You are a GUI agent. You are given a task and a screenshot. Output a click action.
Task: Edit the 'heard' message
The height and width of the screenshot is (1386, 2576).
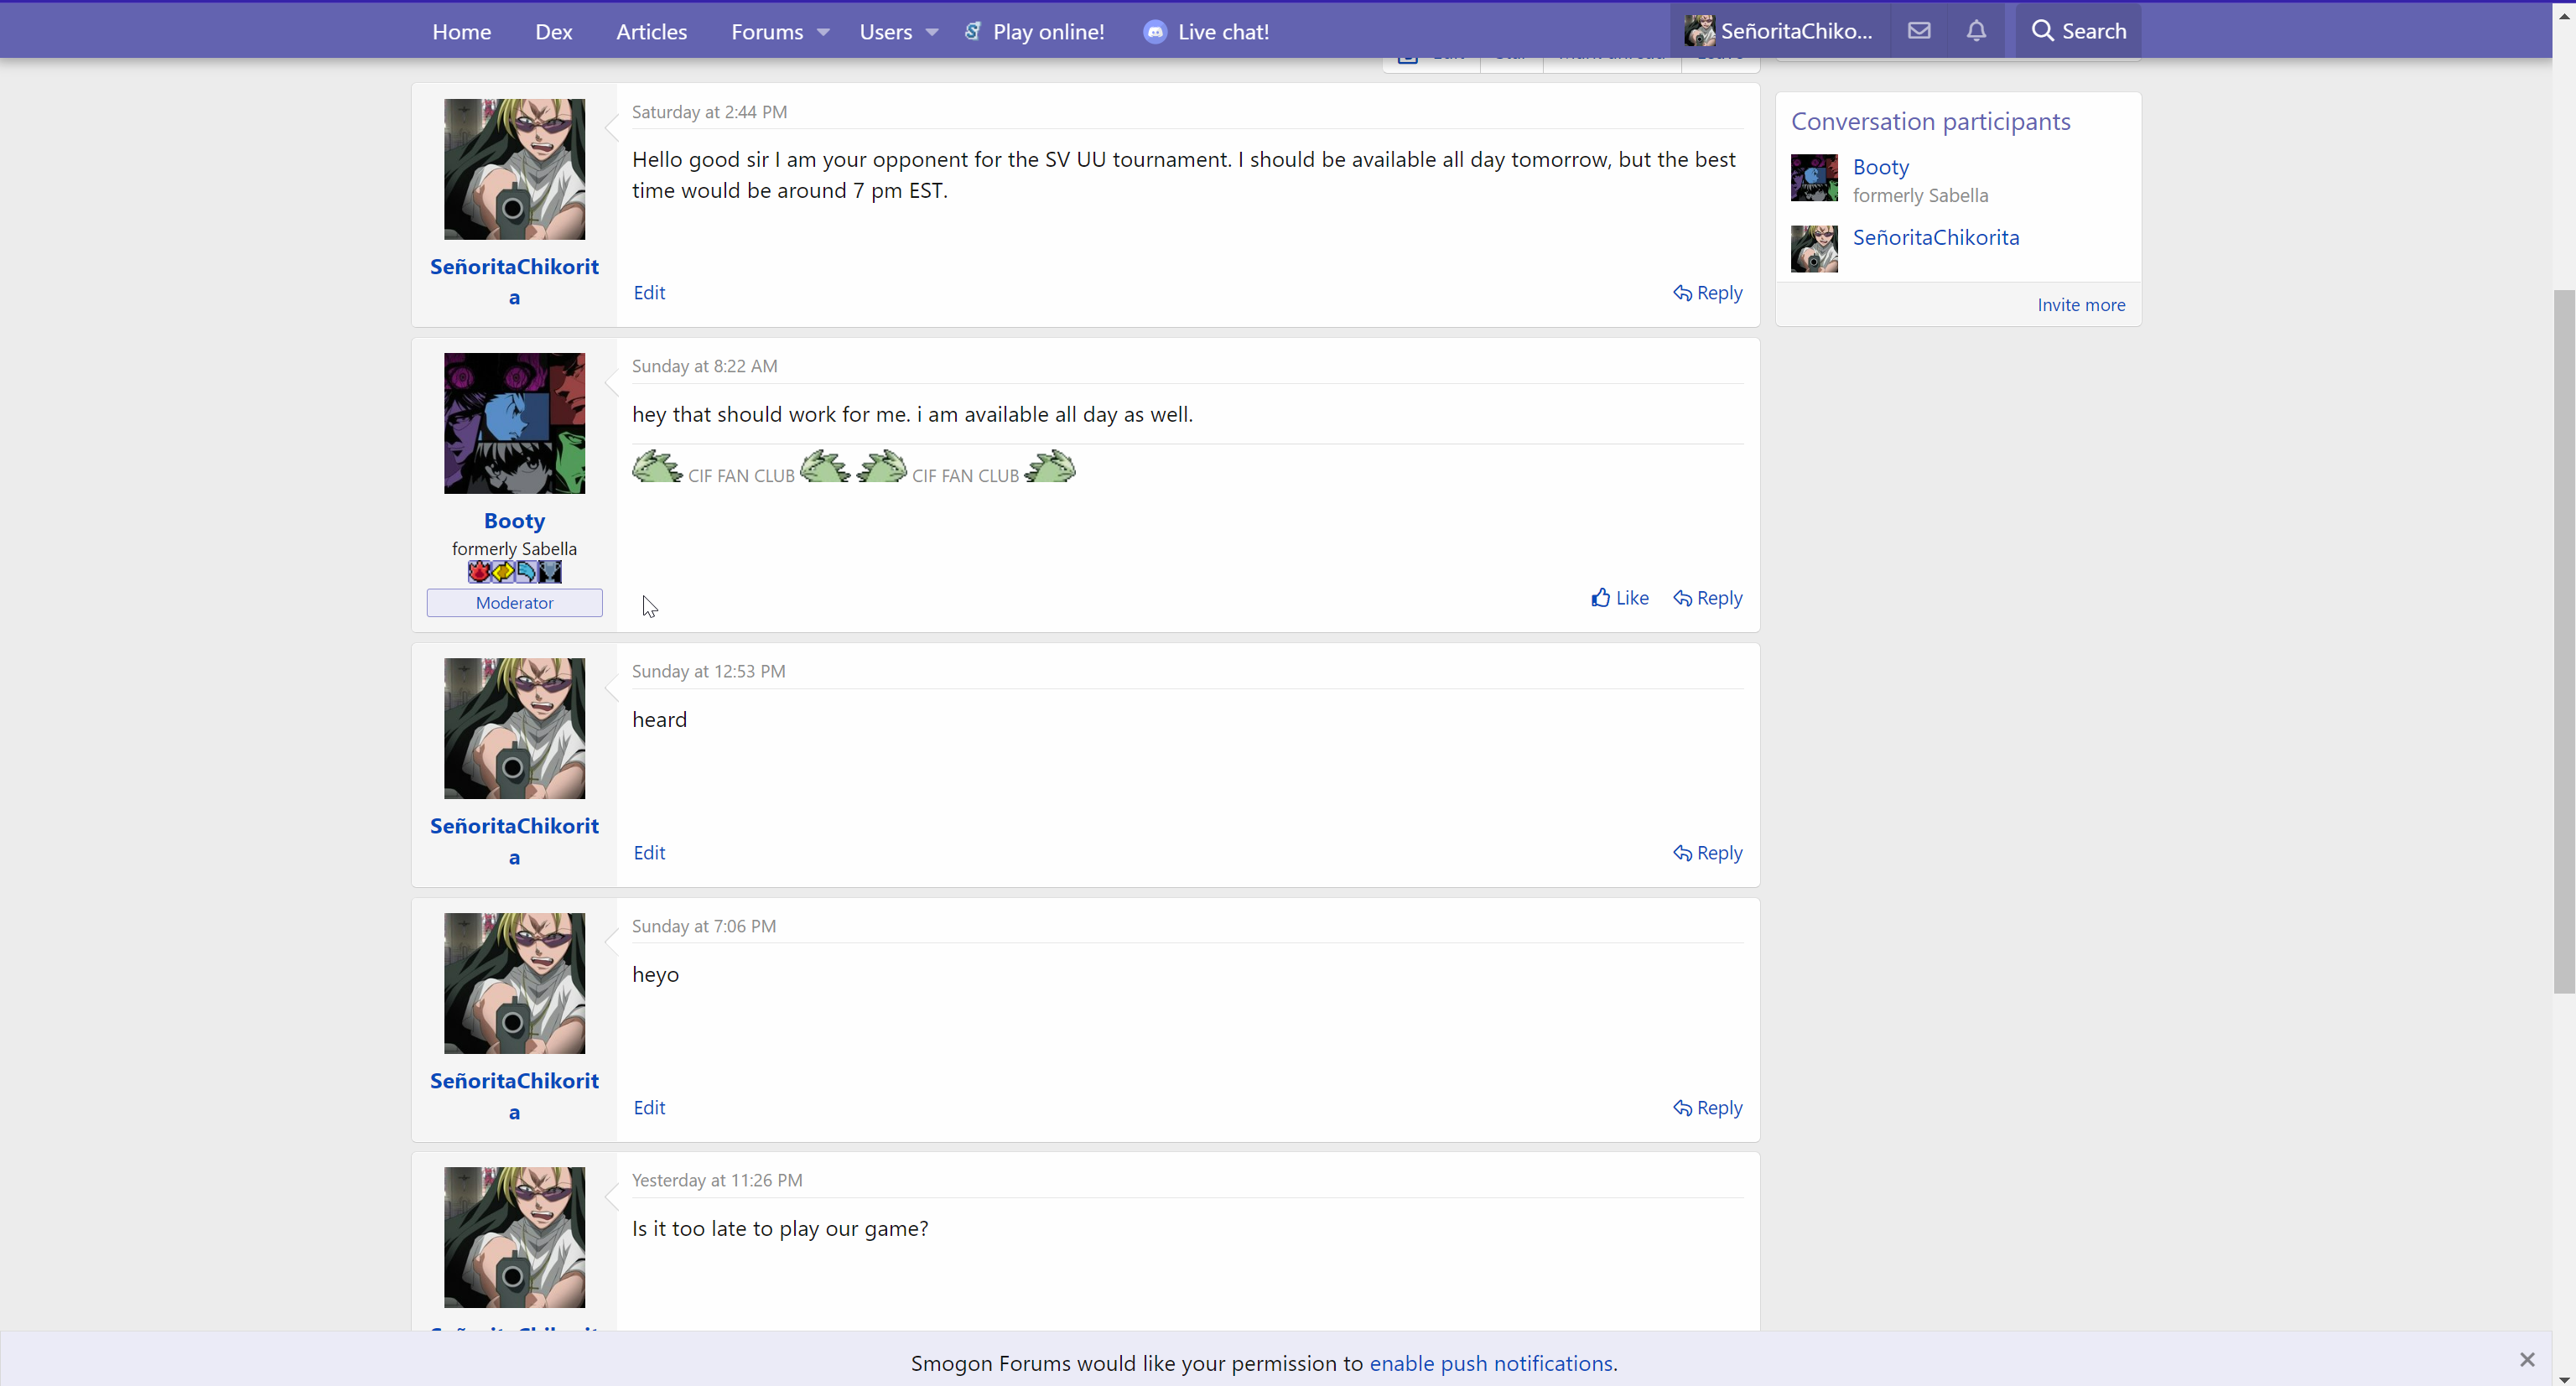click(649, 853)
